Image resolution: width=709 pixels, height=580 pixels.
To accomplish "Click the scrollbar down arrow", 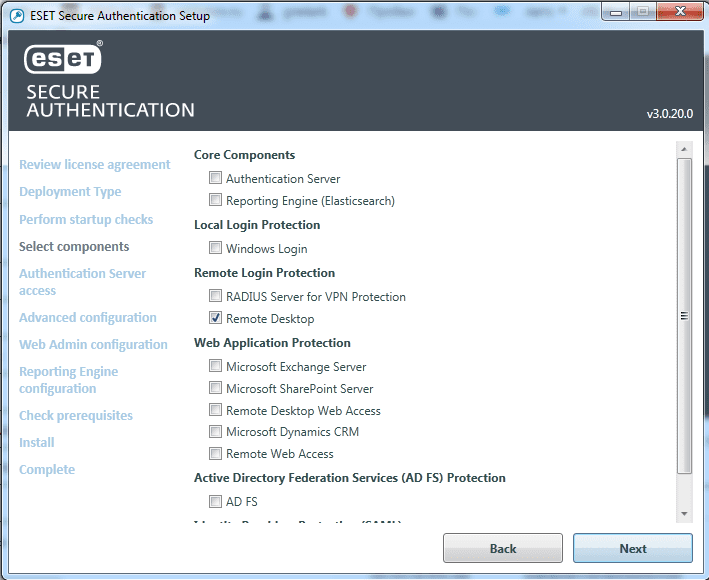I will point(684,514).
